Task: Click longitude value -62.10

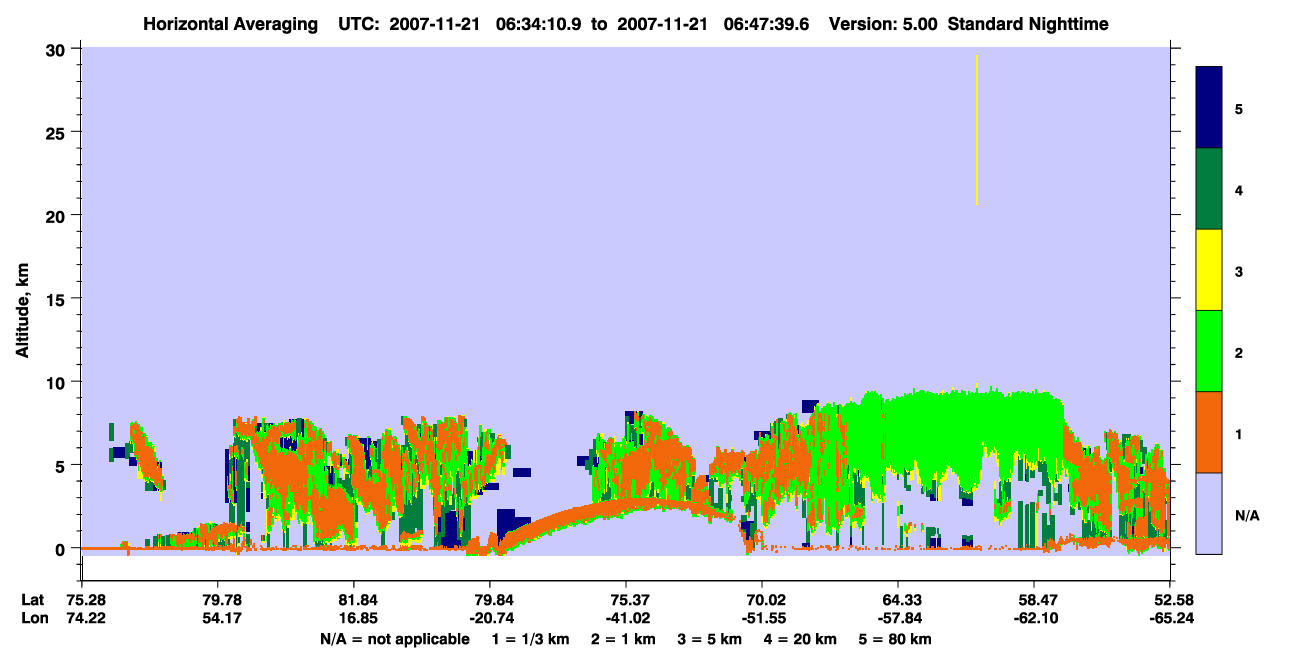Action: [1034, 619]
